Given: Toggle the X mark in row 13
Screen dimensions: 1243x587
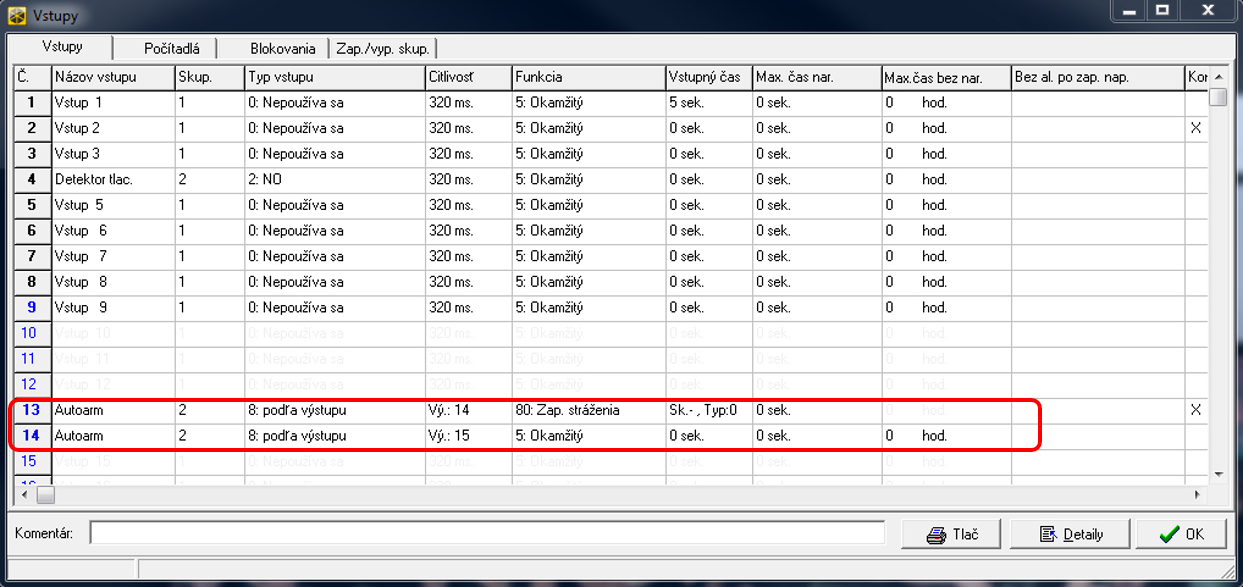Looking at the screenshot, I should pos(1194,410).
